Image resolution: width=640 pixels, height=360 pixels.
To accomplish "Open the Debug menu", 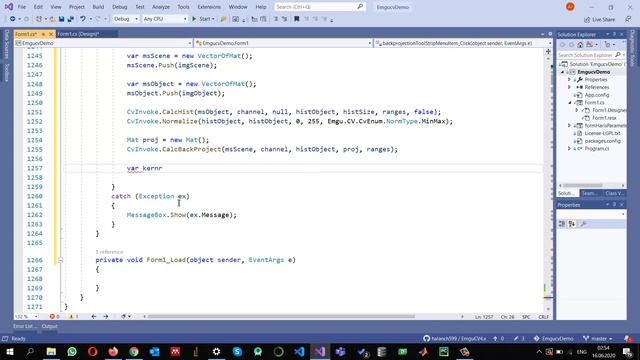I will pyautogui.click(x=120, y=7).
